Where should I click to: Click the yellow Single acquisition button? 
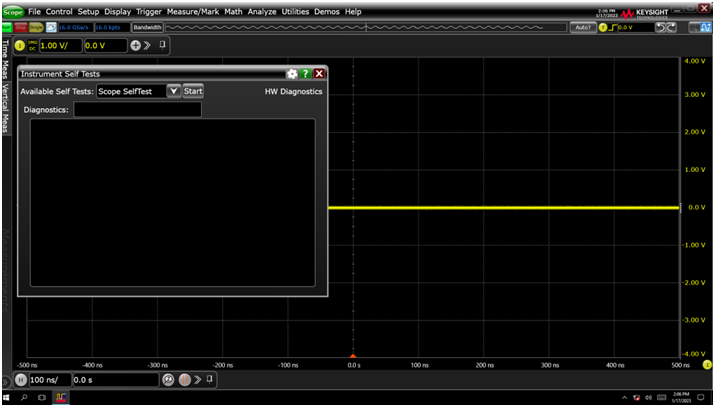(36, 27)
